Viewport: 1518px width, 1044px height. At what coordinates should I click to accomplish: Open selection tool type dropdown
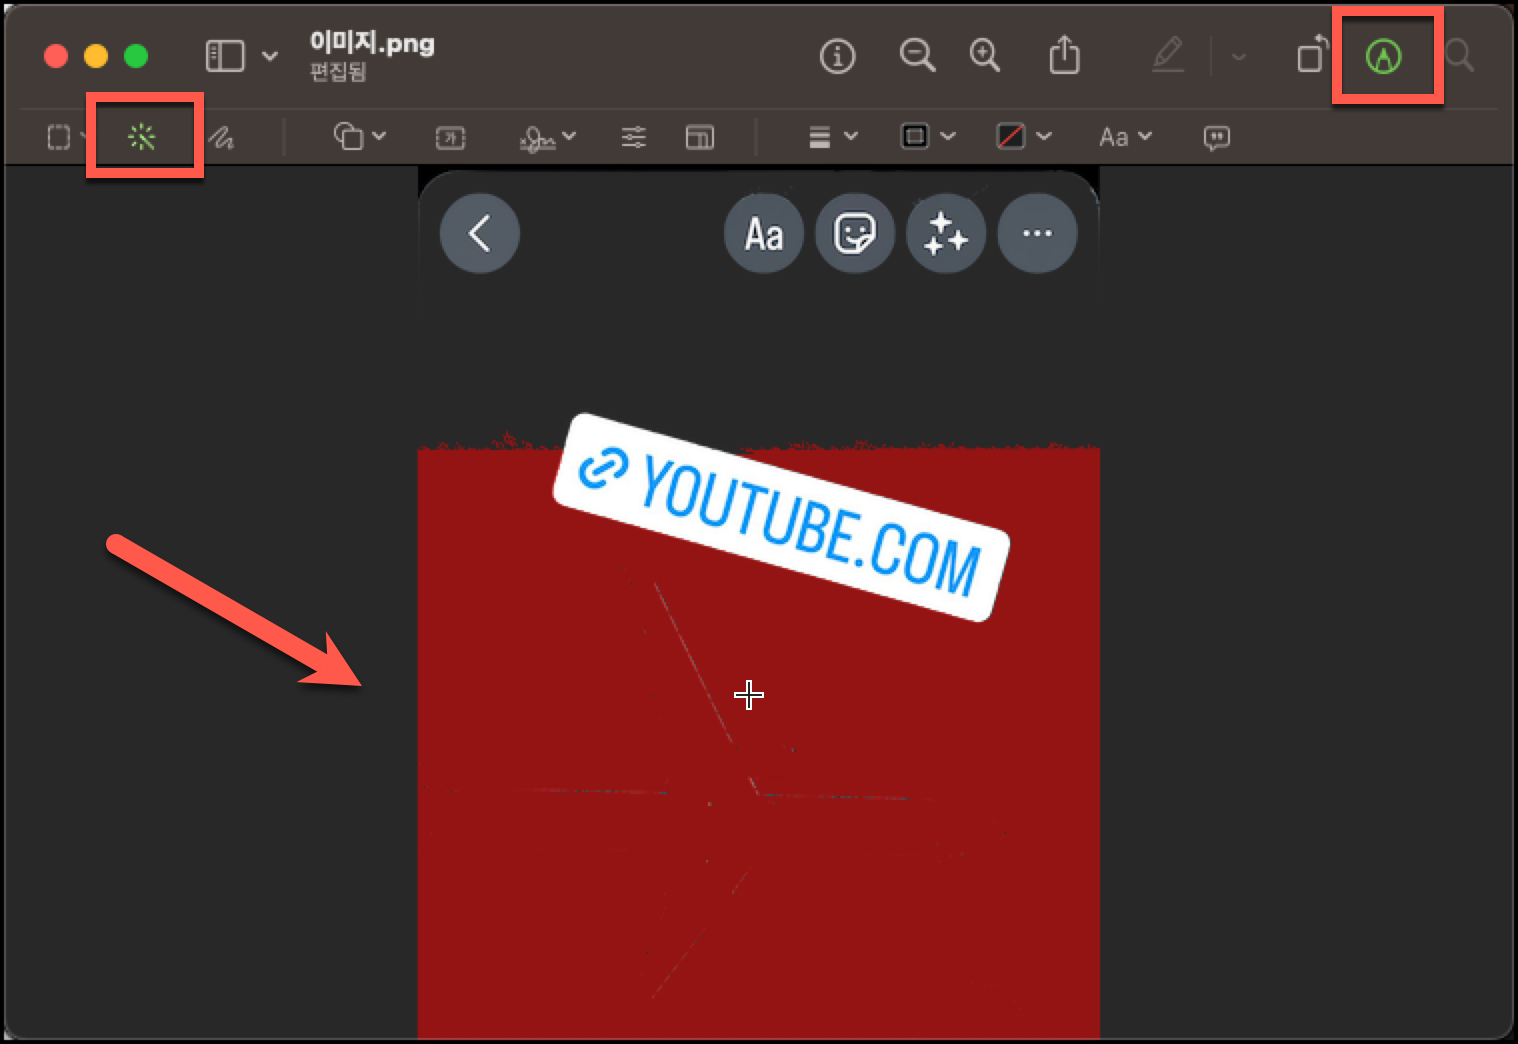[84, 137]
